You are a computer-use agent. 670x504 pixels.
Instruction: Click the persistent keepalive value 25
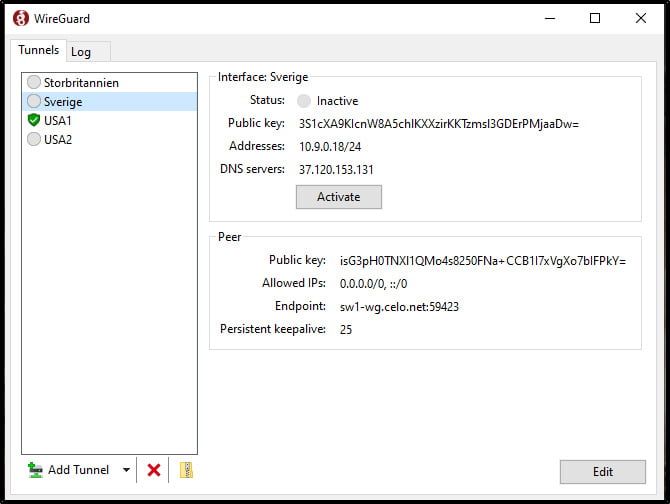tap(346, 329)
